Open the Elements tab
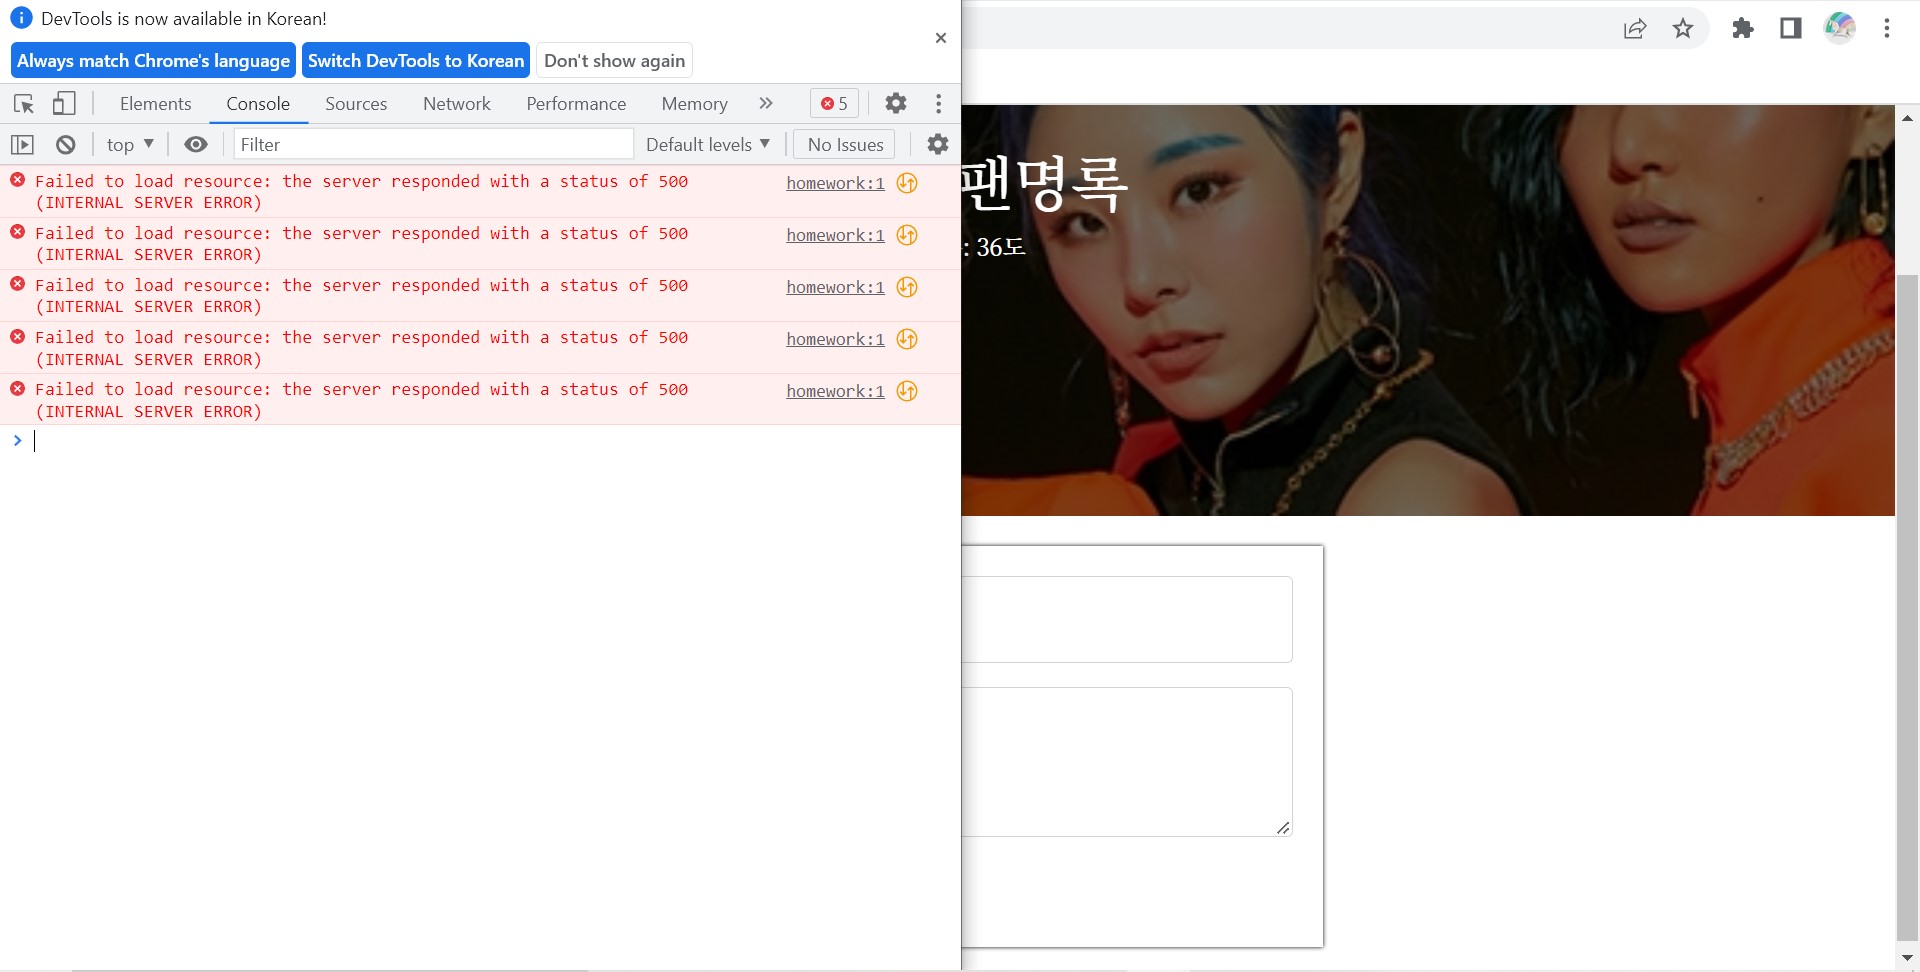Viewport: 1920px width, 972px height. pos(155,104)
